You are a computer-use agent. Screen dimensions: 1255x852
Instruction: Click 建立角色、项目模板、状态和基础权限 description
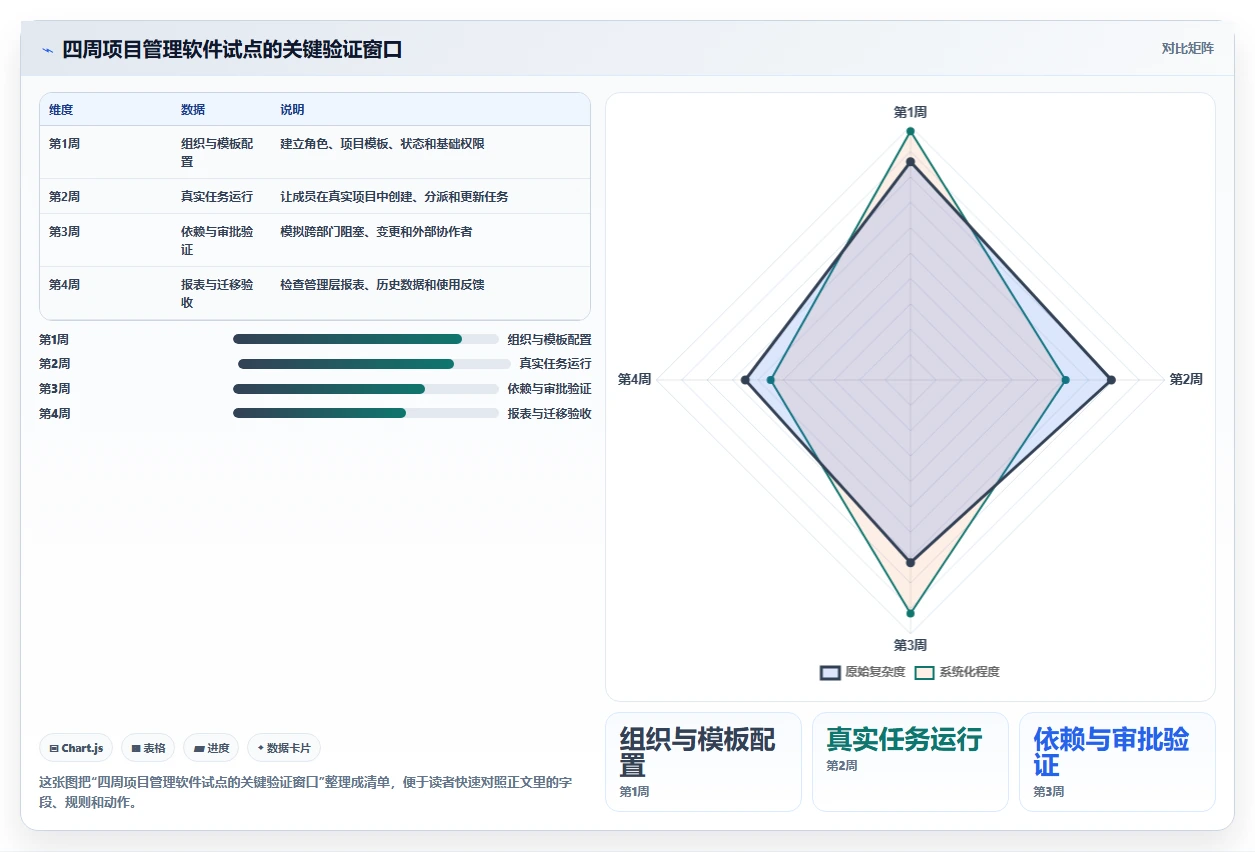(382, 144)
